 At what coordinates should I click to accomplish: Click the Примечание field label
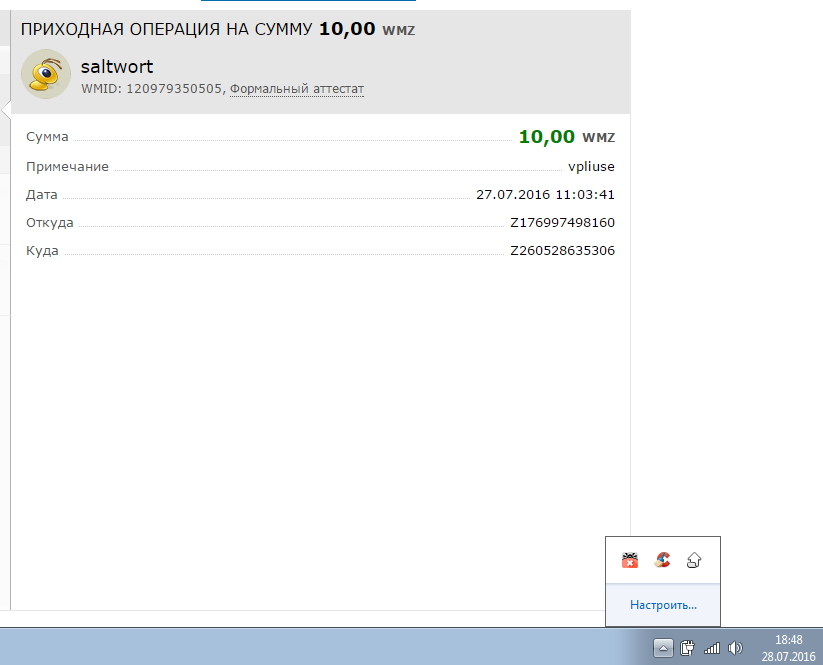[x=67, y=166]
